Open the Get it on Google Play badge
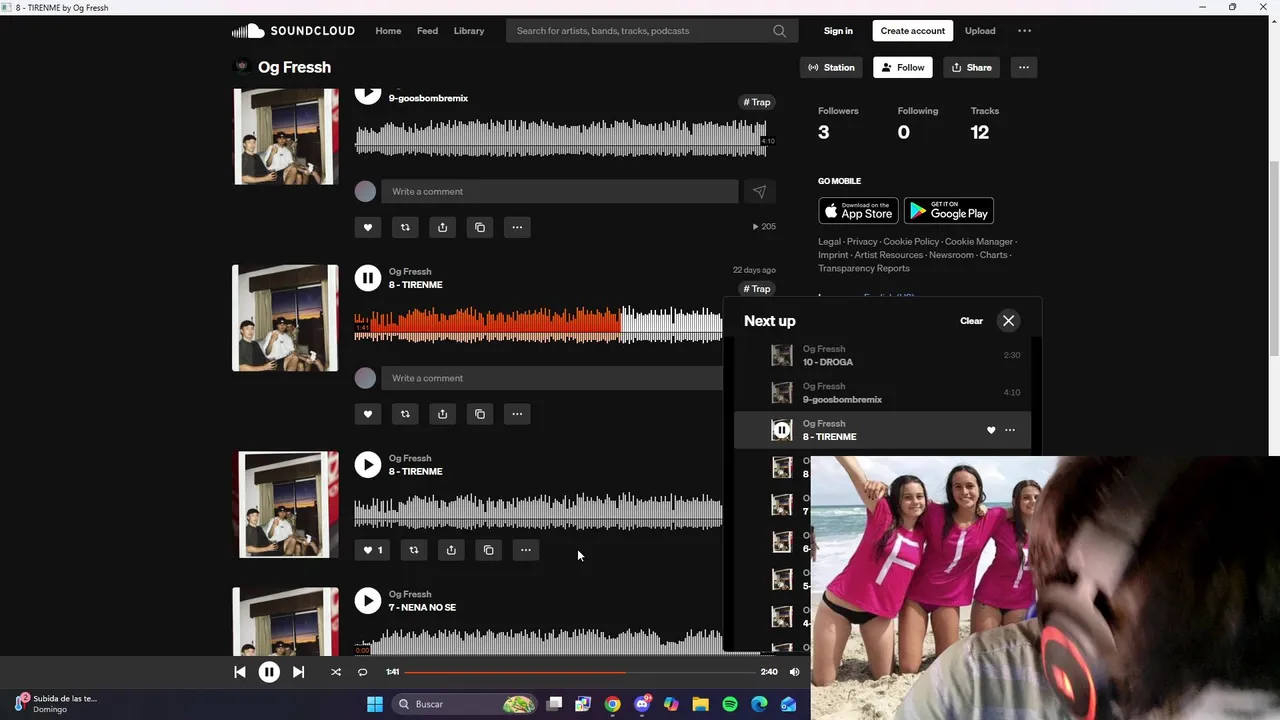 coord(949,211)
